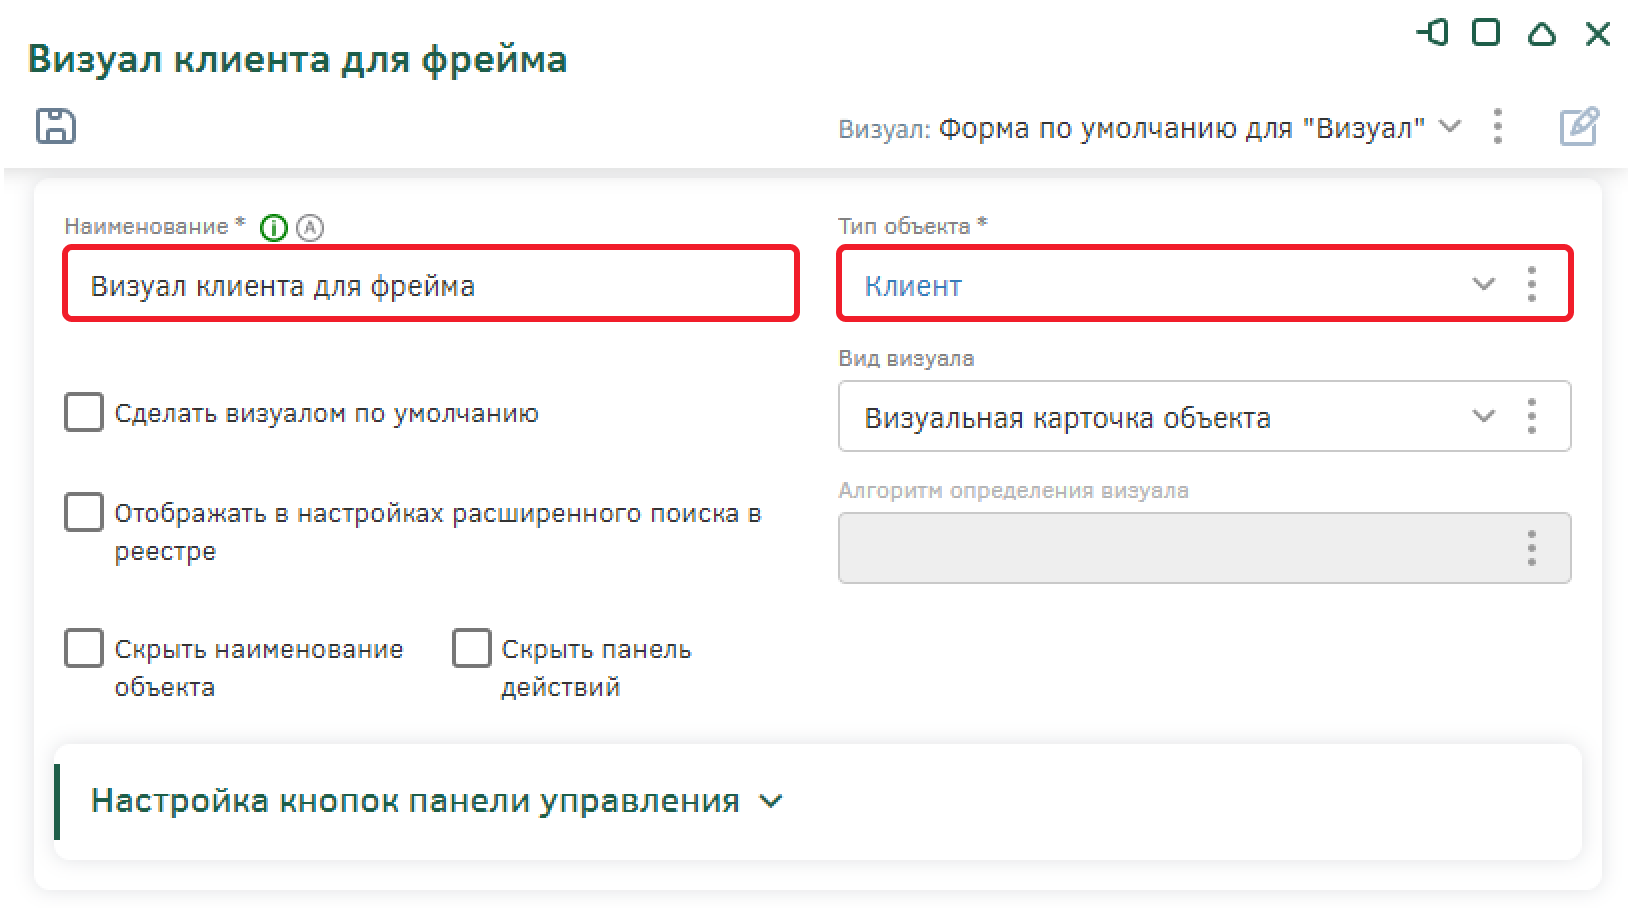This screenshot has width=1628, height=908.
Task: Click the green info icon near Наименование
Action: [273, 228]
